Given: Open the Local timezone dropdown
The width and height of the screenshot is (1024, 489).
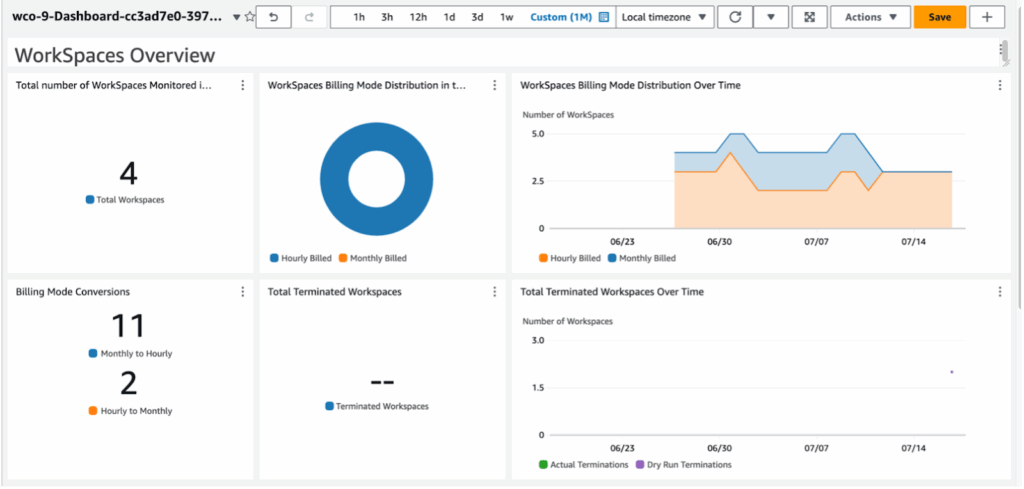Looking at the screenshot, I should pos(665,17).
